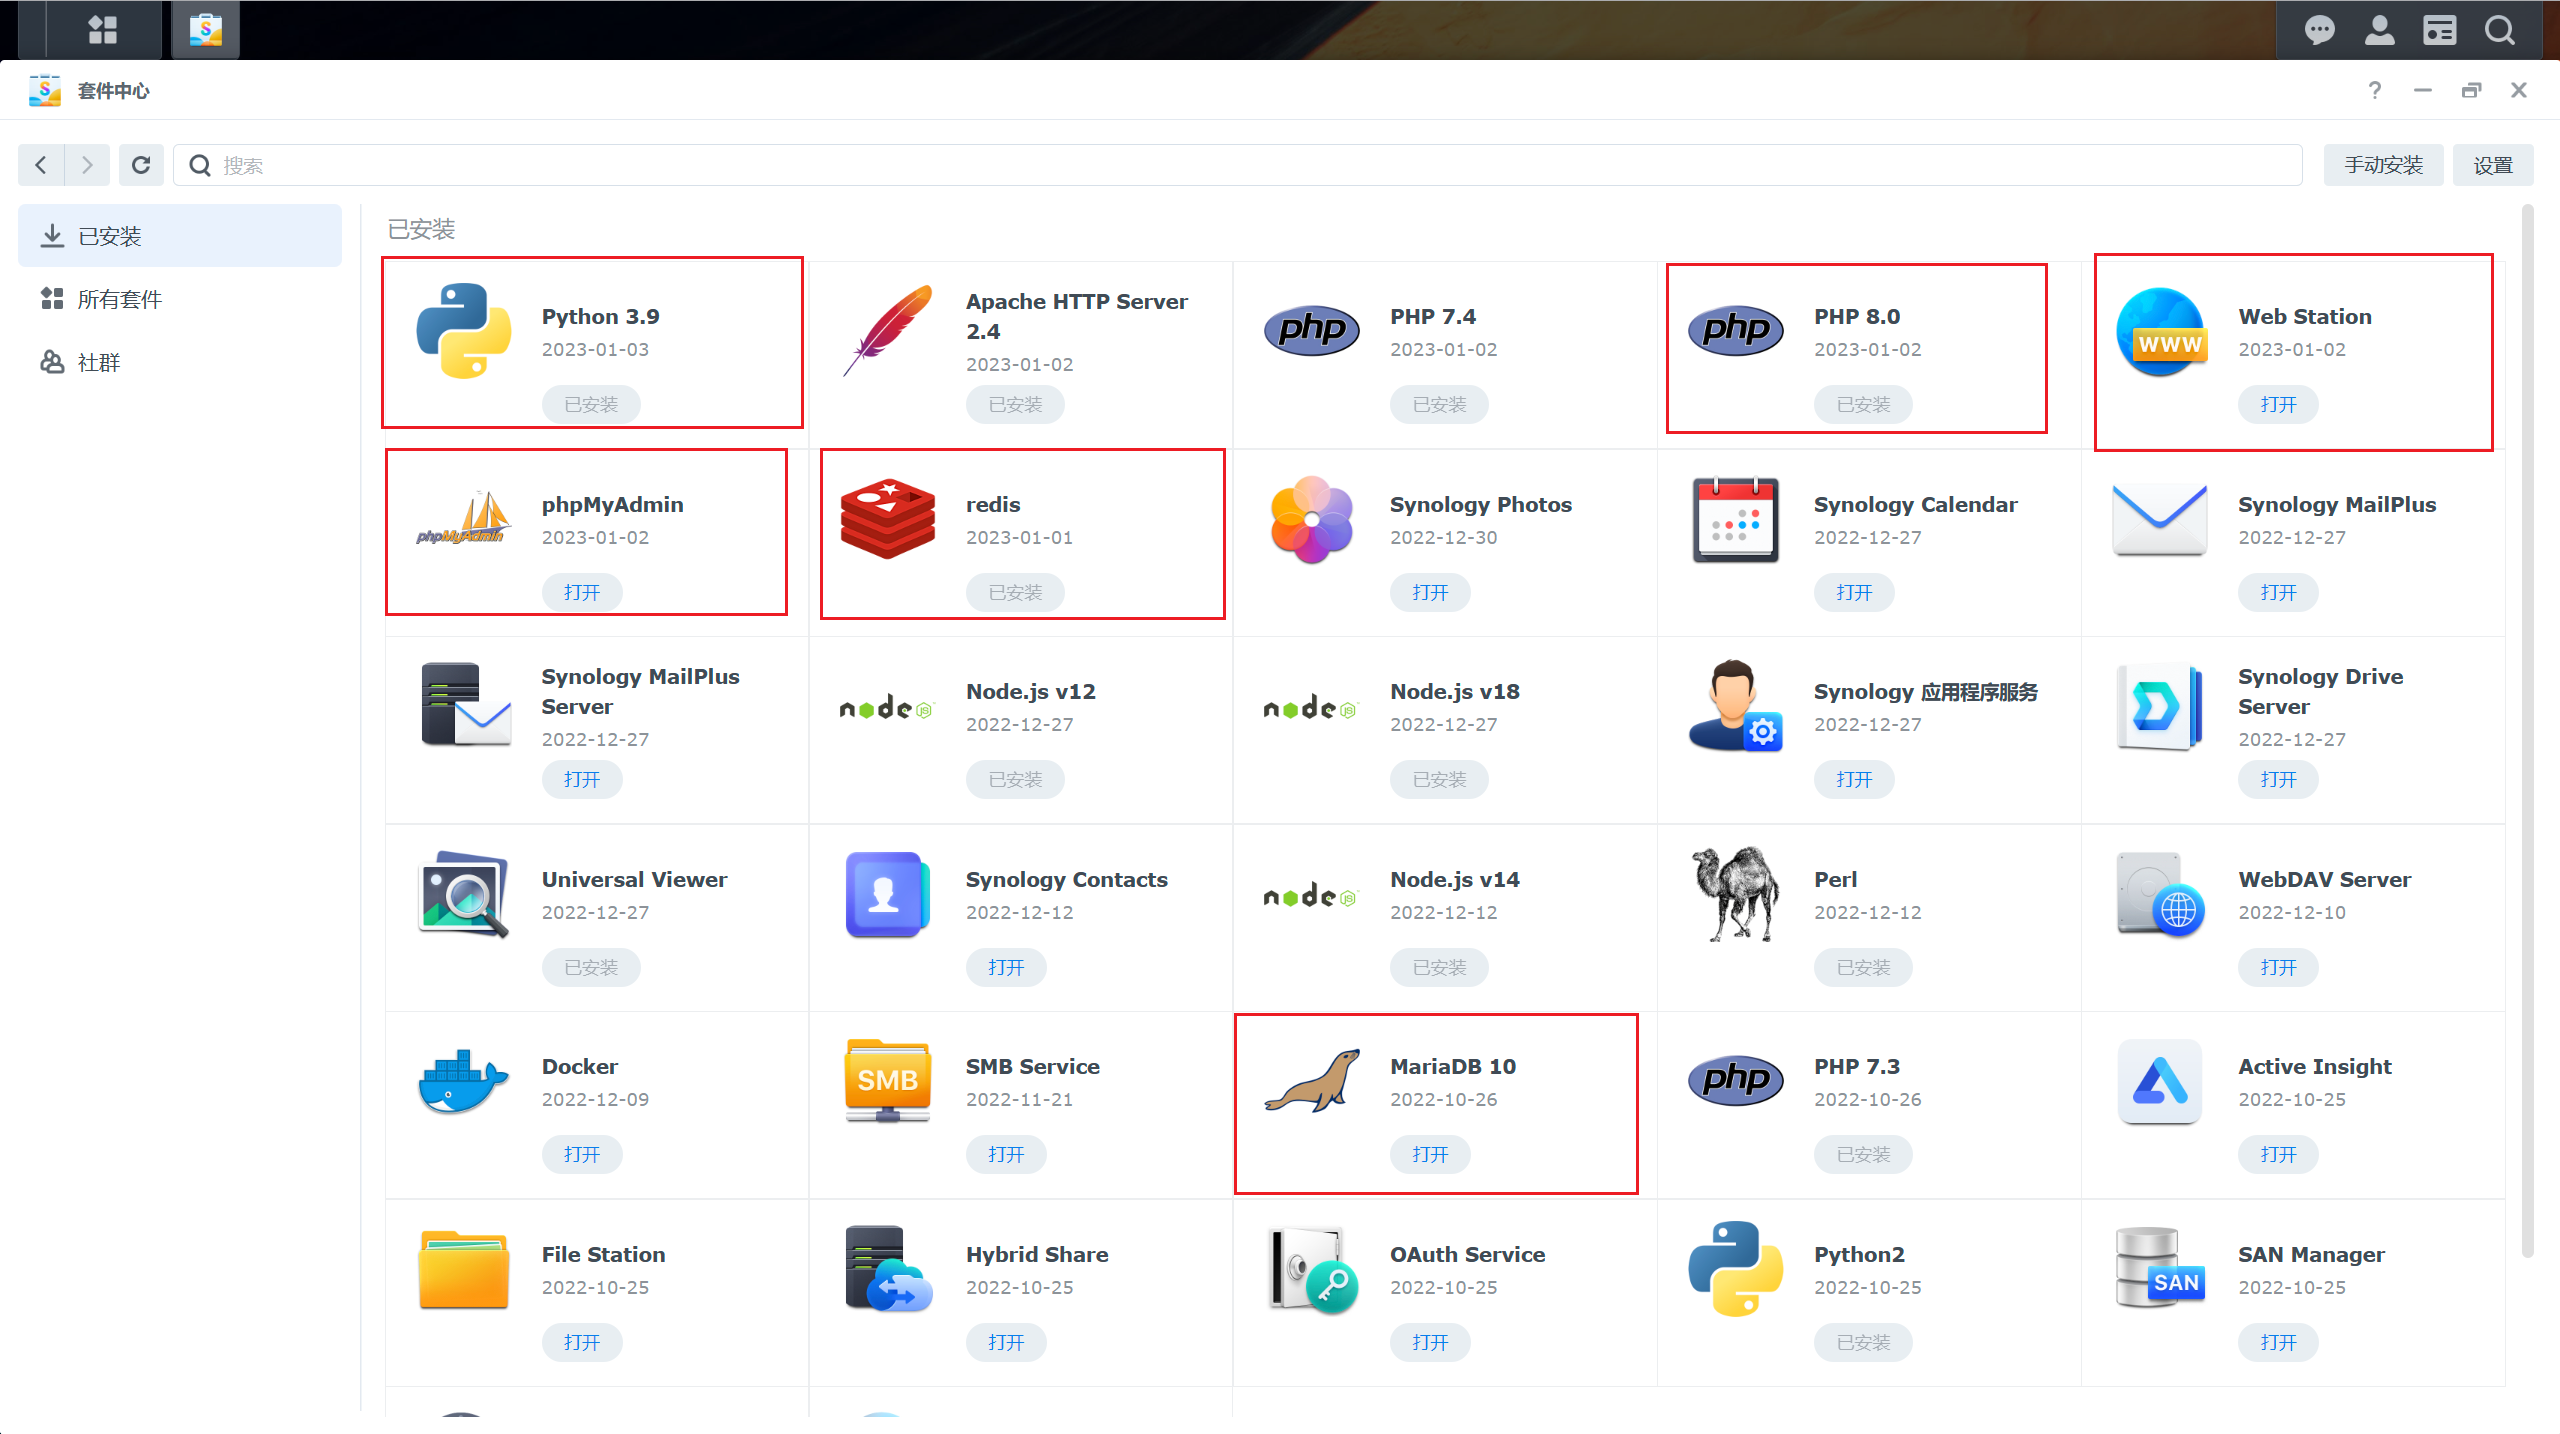Click the PHP 7.3 package title
This screenshot has width=2560, height=1434.
pos(1857,1066)
